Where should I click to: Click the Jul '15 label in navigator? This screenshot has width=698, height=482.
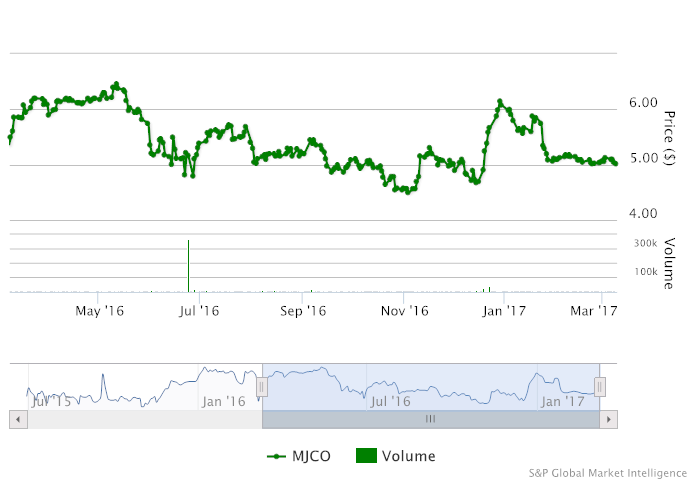click(50, 402)
